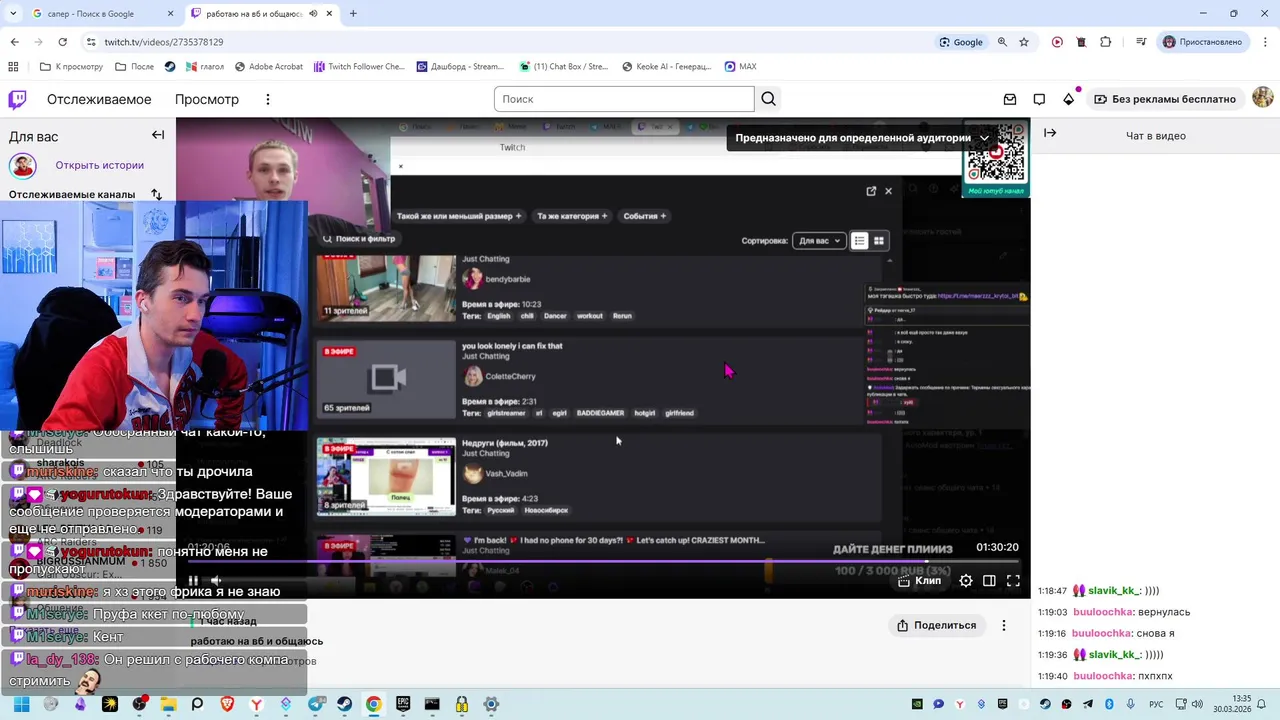Viewport: 1280px width, 720px height.
Task: Click 'Без рекламы бесплатно' button
Action: pyautogui.click(x=1165, y=99)
